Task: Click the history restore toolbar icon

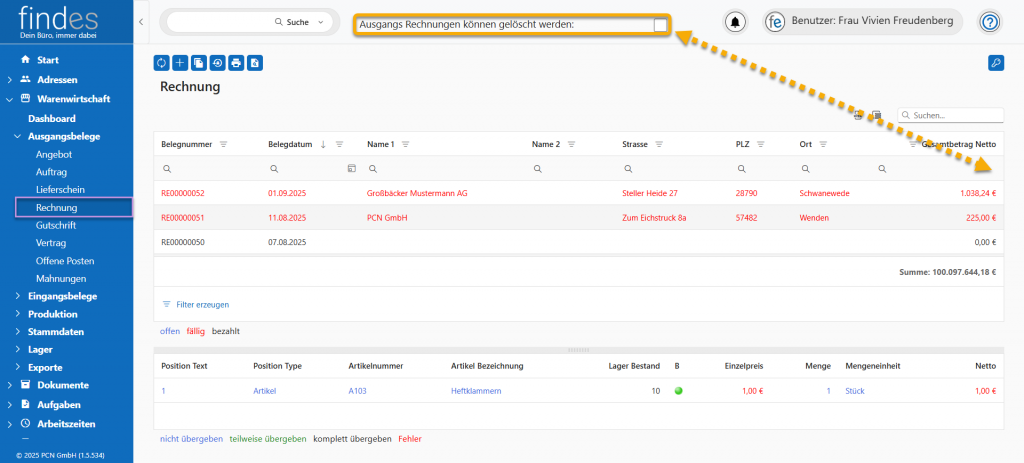Action: click(x=217, y=63)
